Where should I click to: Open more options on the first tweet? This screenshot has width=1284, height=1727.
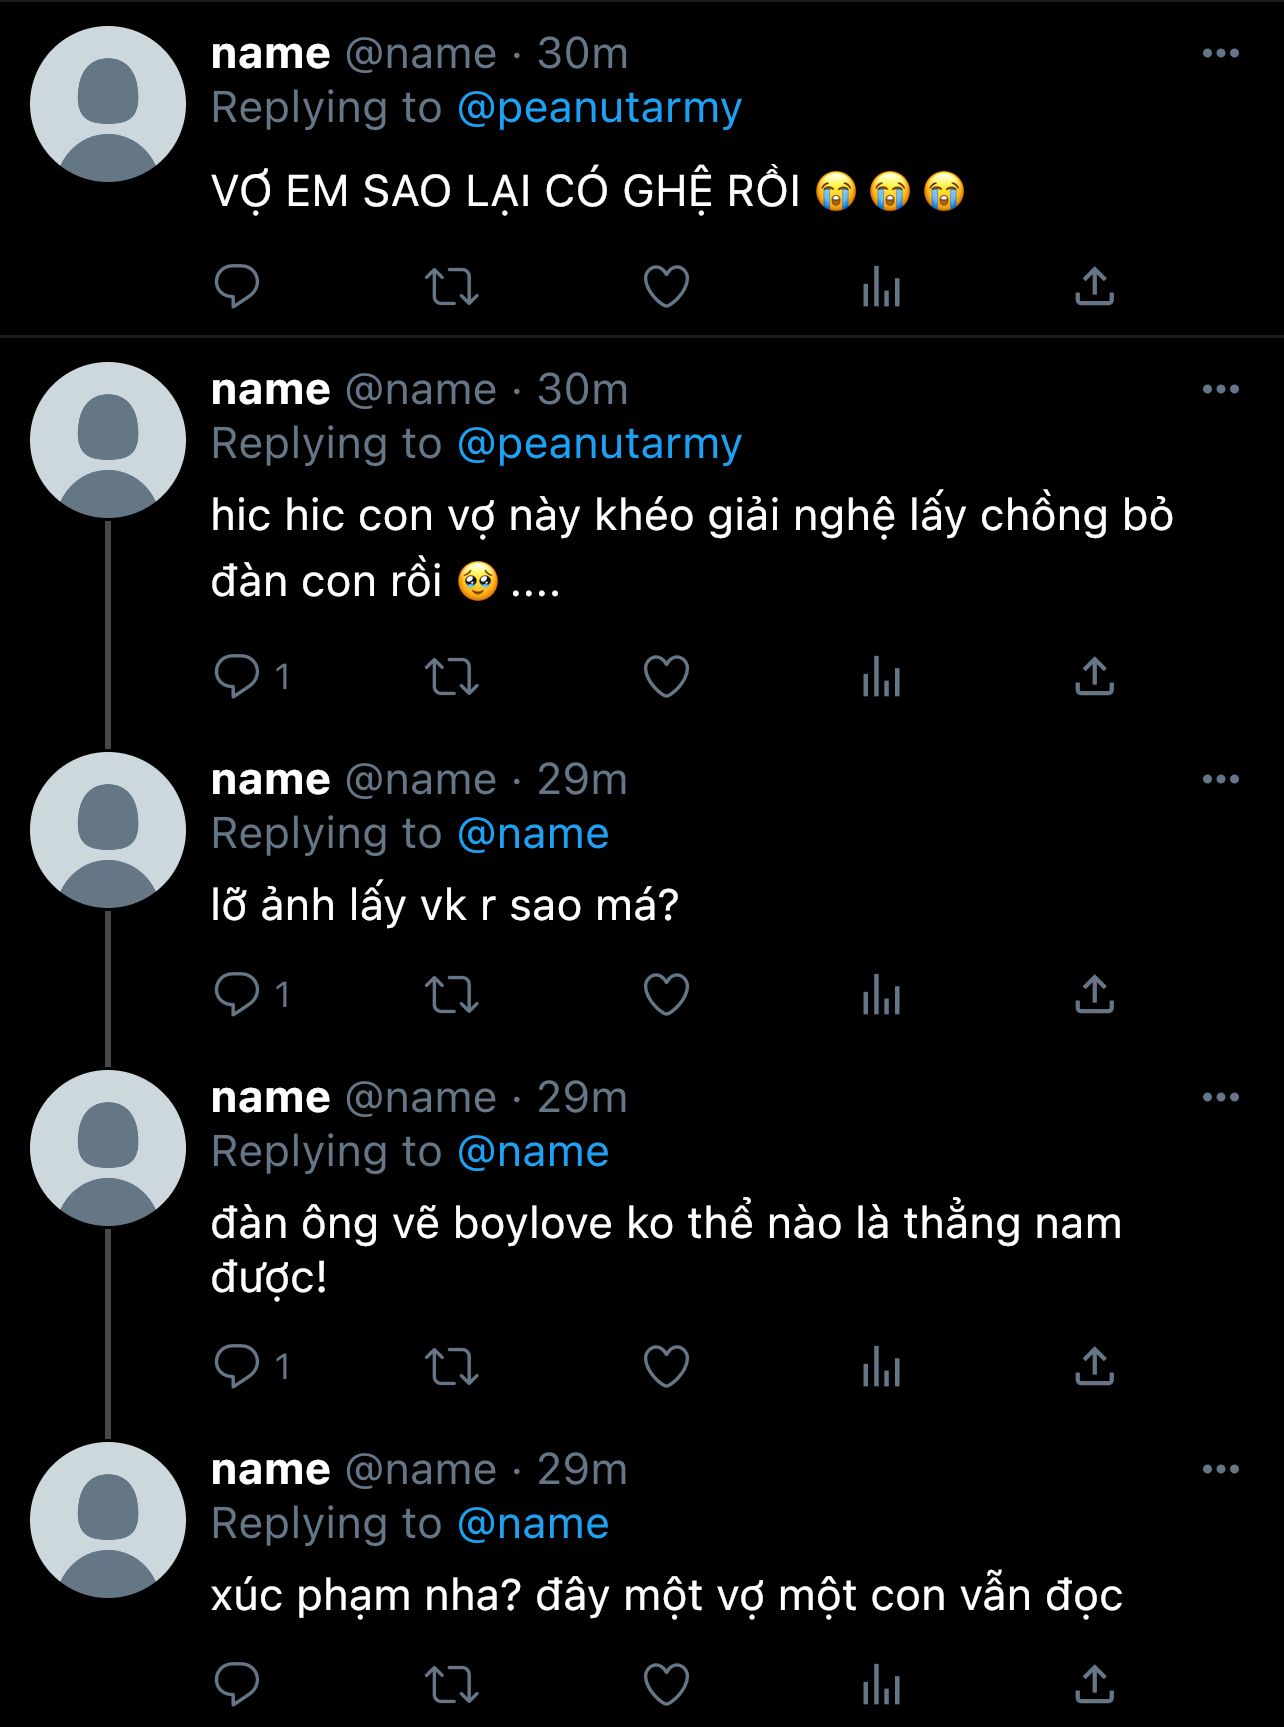click(x=1220, y=54)
